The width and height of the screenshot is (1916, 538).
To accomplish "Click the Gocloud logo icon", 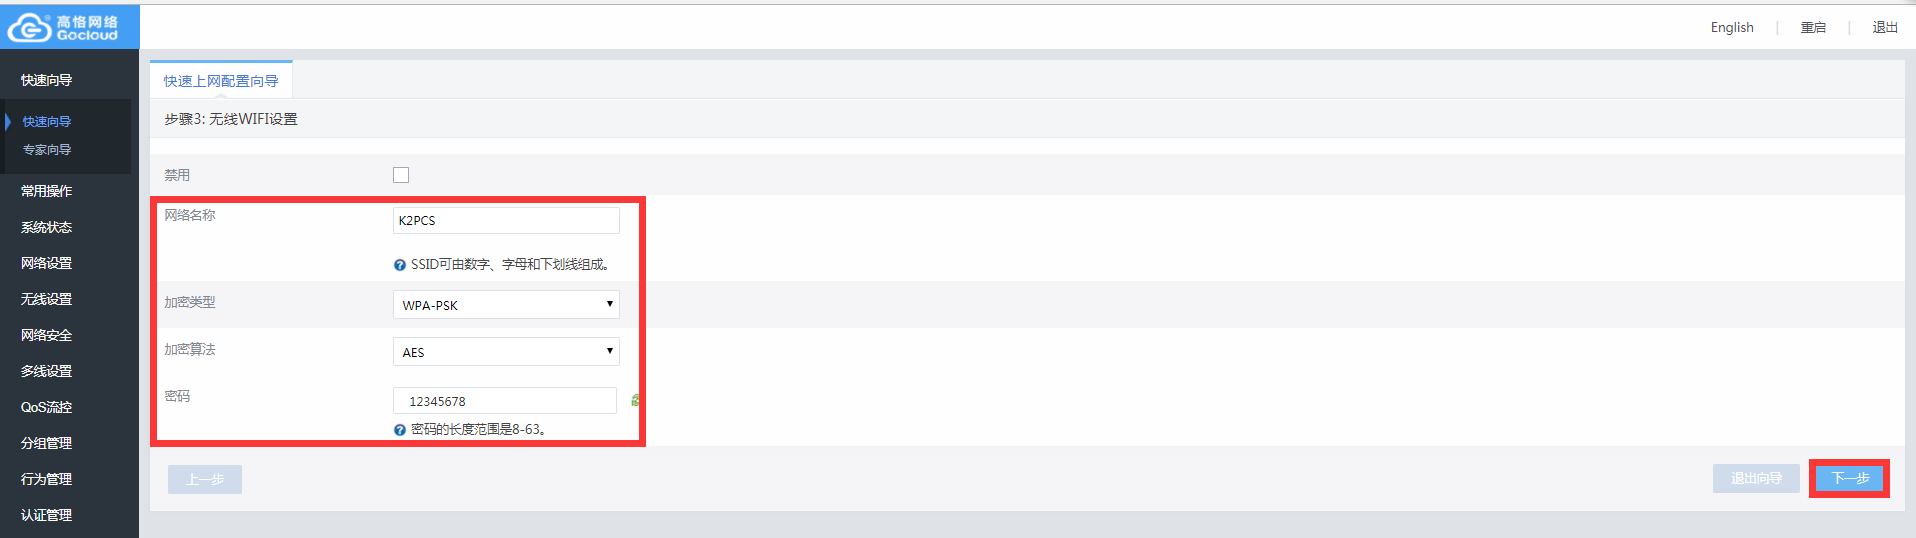I will click(29, 28).
